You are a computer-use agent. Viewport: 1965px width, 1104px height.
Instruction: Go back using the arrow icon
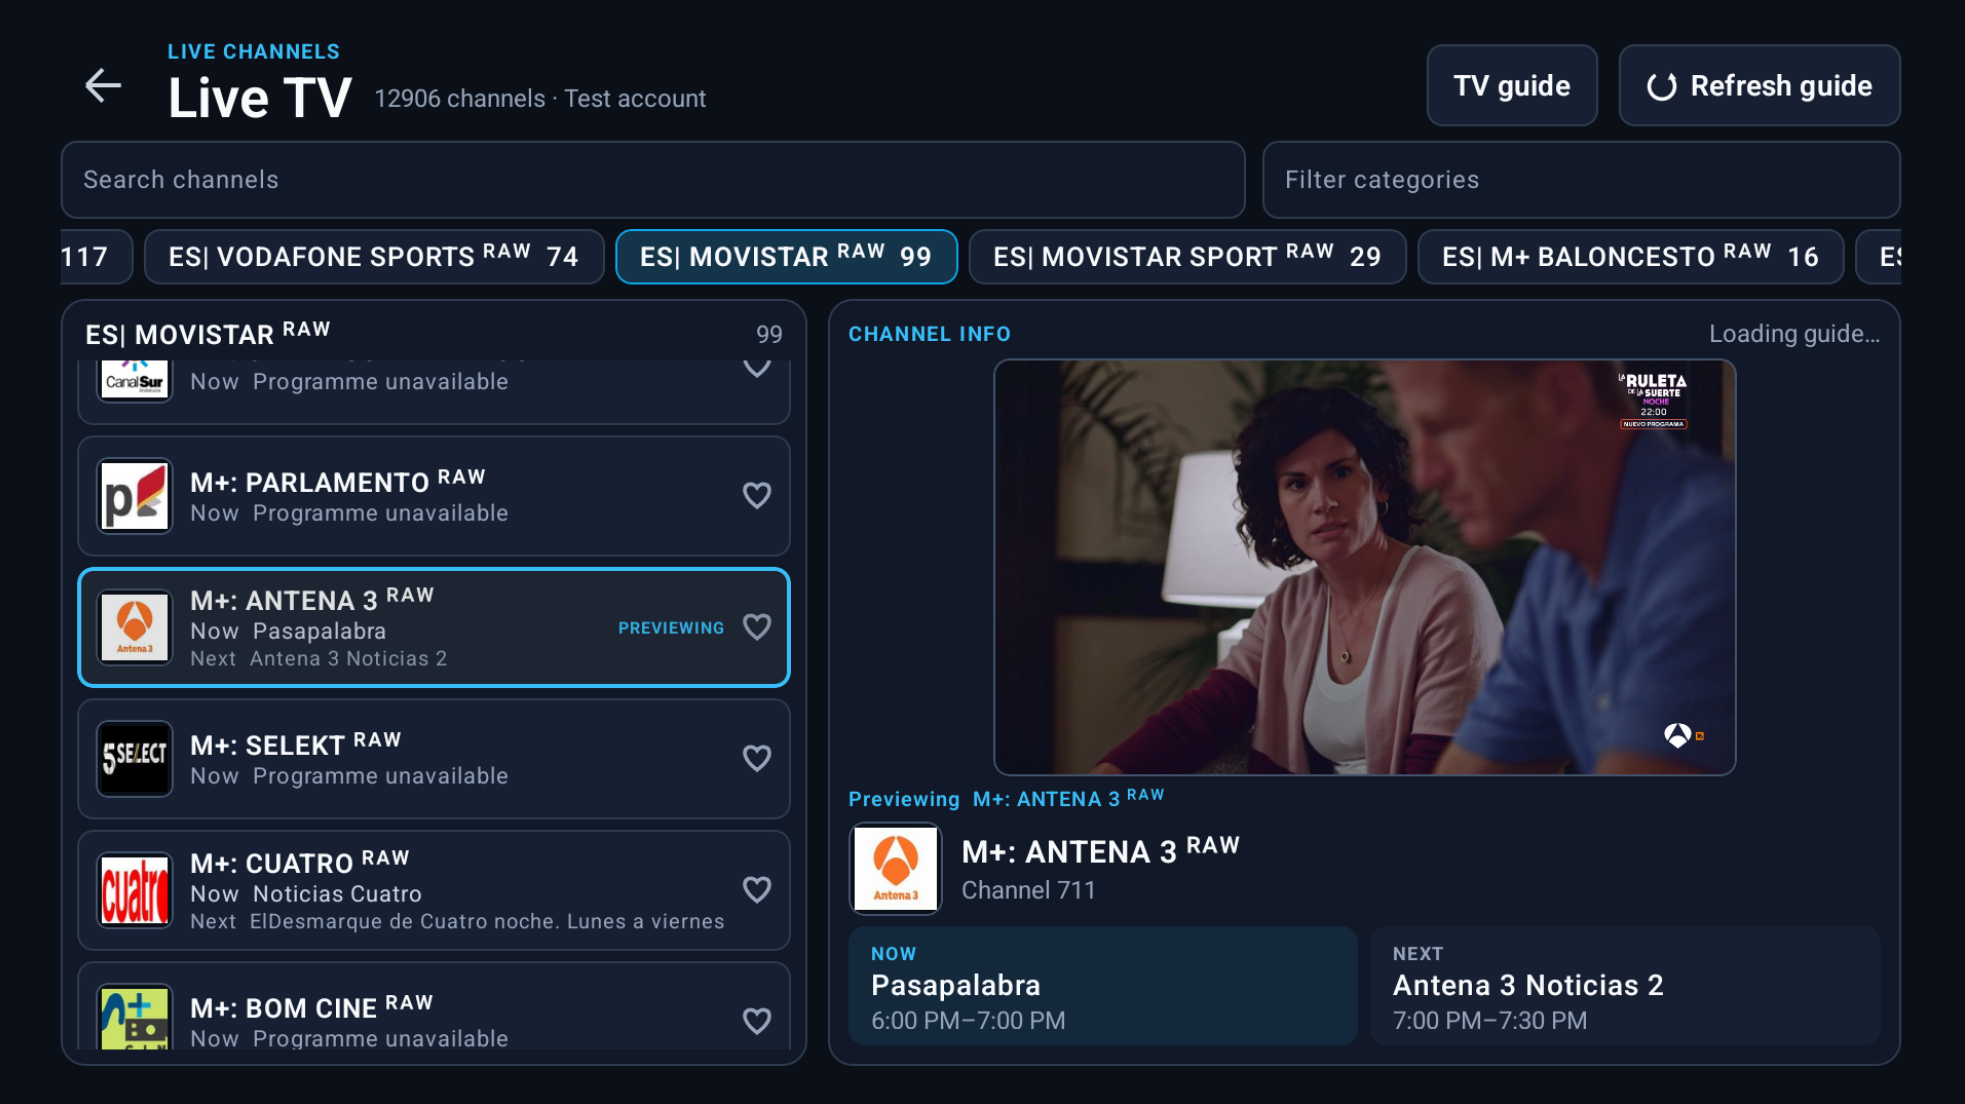[103, 86]
